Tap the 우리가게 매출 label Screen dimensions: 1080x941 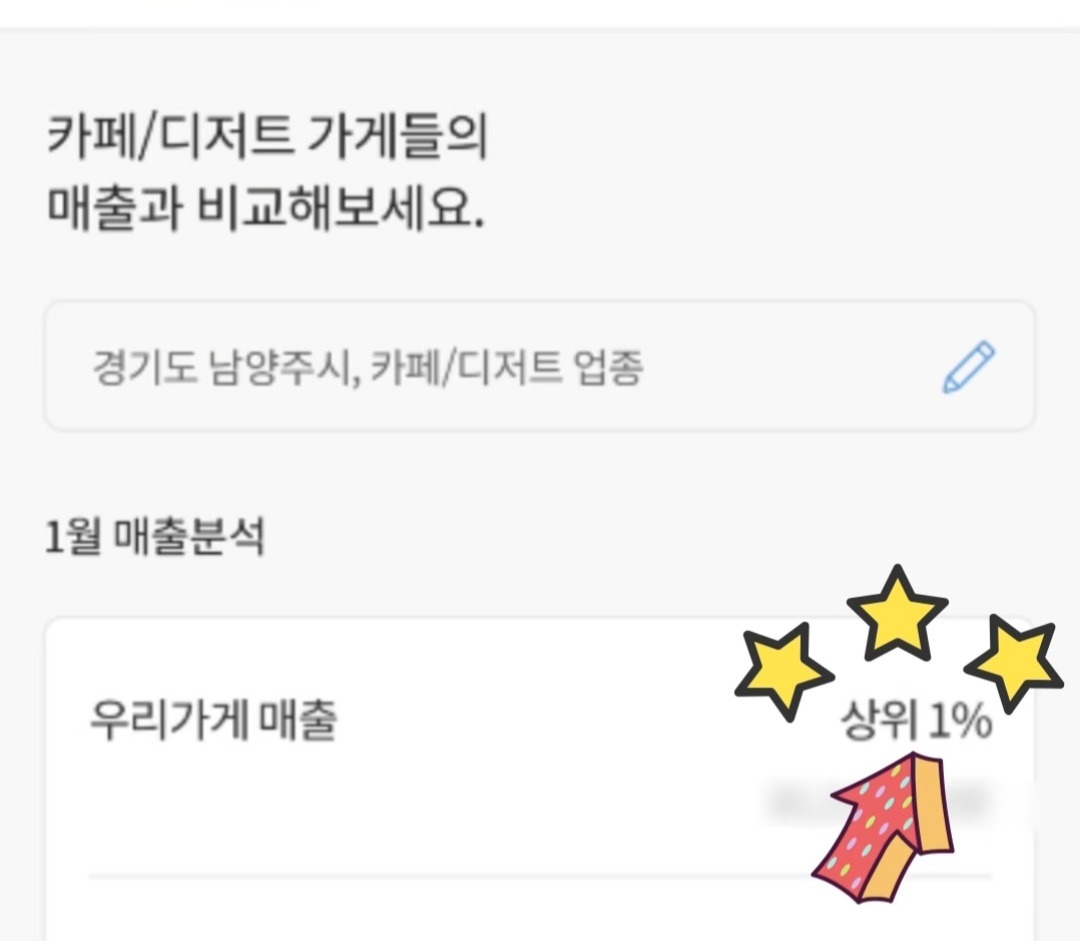(x=213, y=721)
